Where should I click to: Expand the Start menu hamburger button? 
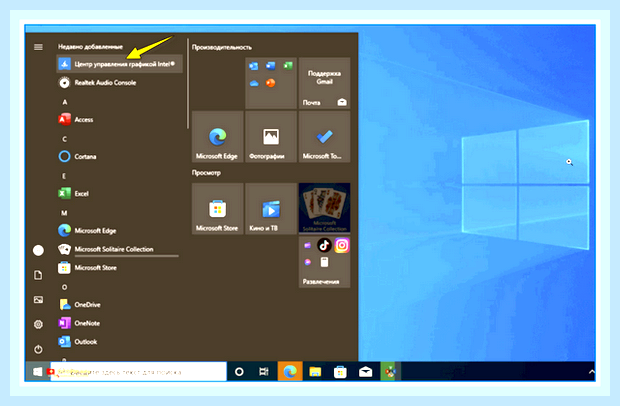click(x=38, y=47)
